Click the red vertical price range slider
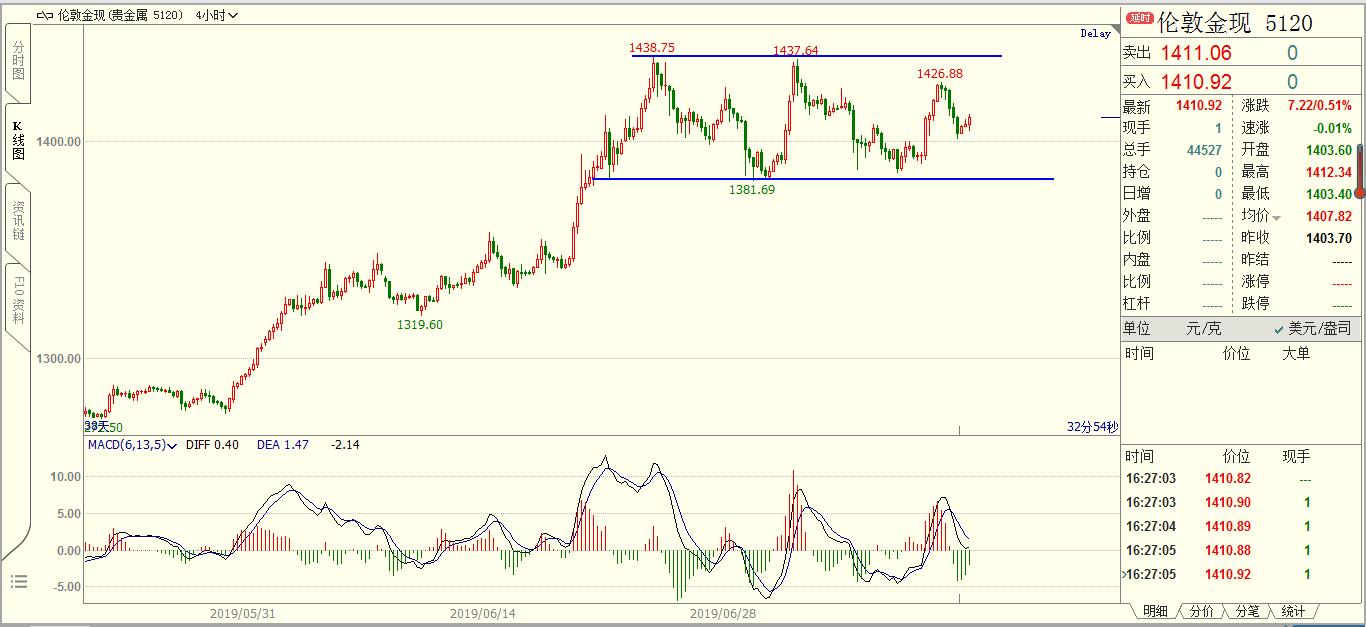The width and height of the screenshot is (1366, 627). click(x=1359, y=170)
